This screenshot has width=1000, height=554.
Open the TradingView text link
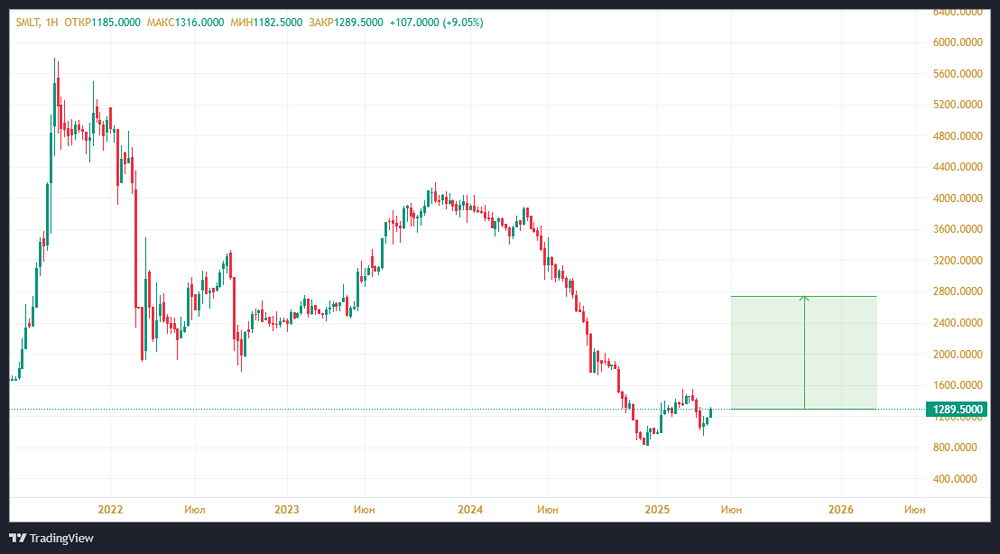[x=62, y=538]
